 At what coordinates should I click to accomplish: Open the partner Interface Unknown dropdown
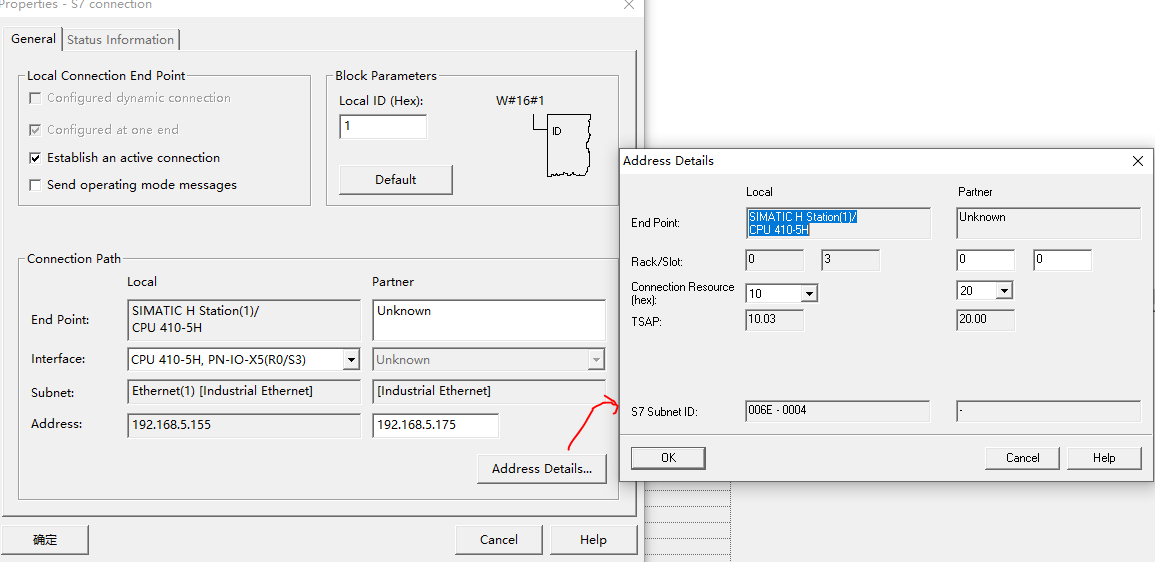pos(595,359)
